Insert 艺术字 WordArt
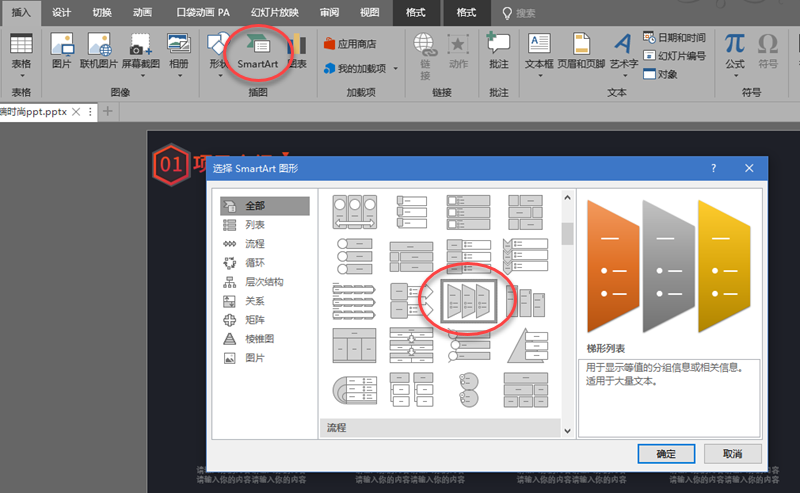This screenshot has width=800, height=493. 623,51
